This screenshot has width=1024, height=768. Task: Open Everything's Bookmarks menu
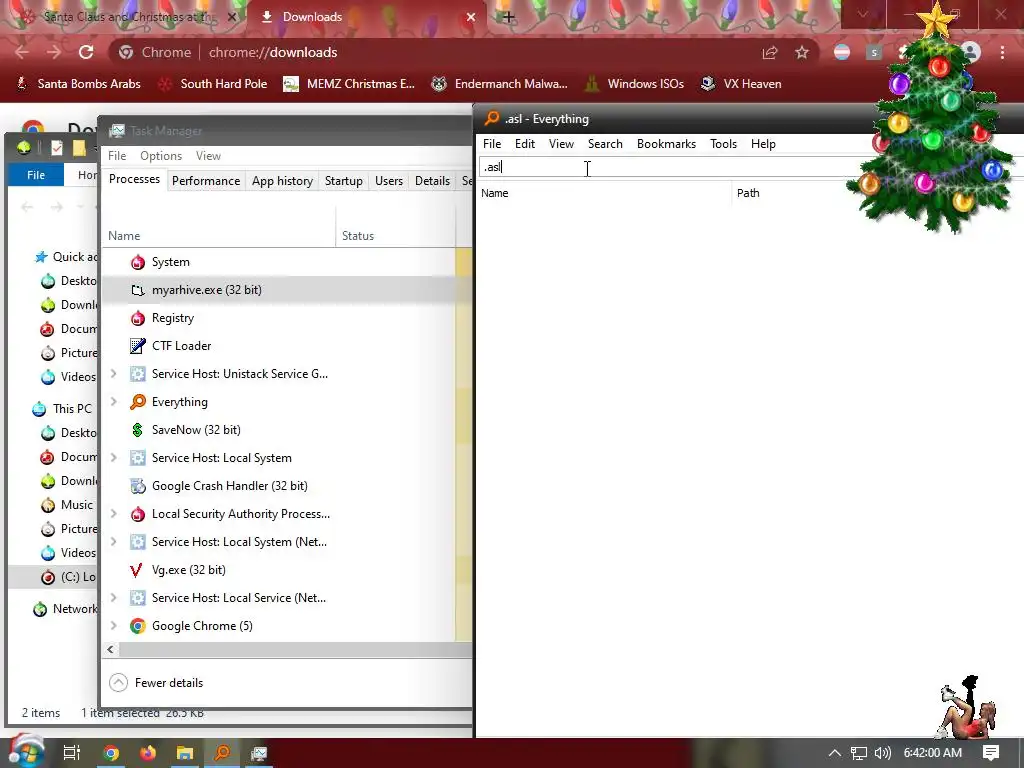click(666, 144)
